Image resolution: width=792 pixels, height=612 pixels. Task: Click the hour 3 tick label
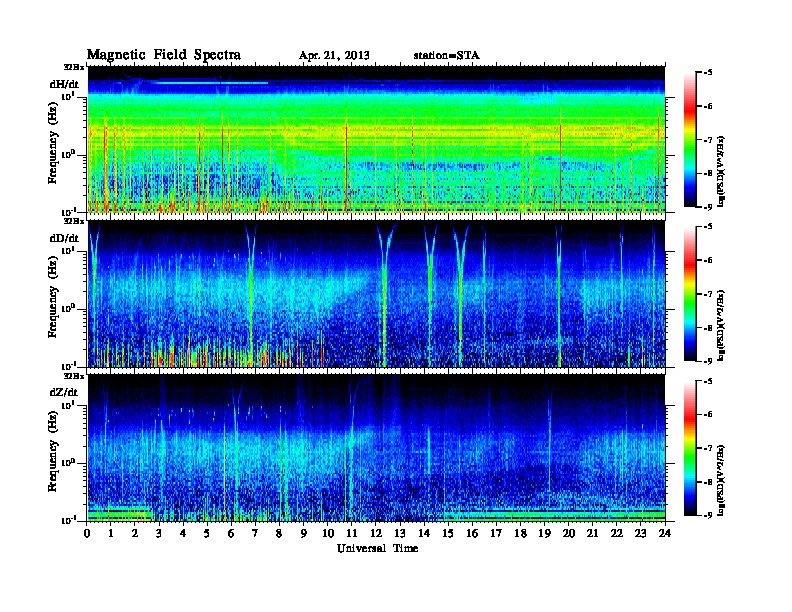tap(160, 533)
